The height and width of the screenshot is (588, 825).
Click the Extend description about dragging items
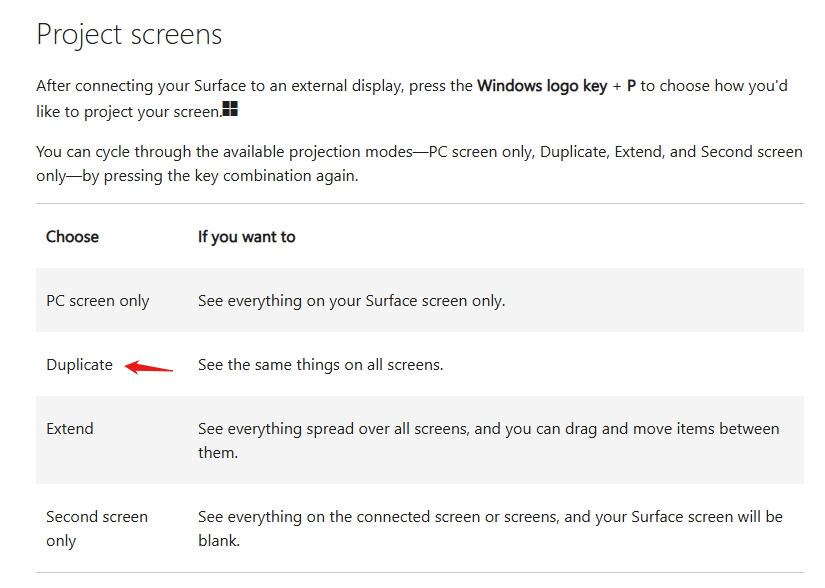coord(488,441)
